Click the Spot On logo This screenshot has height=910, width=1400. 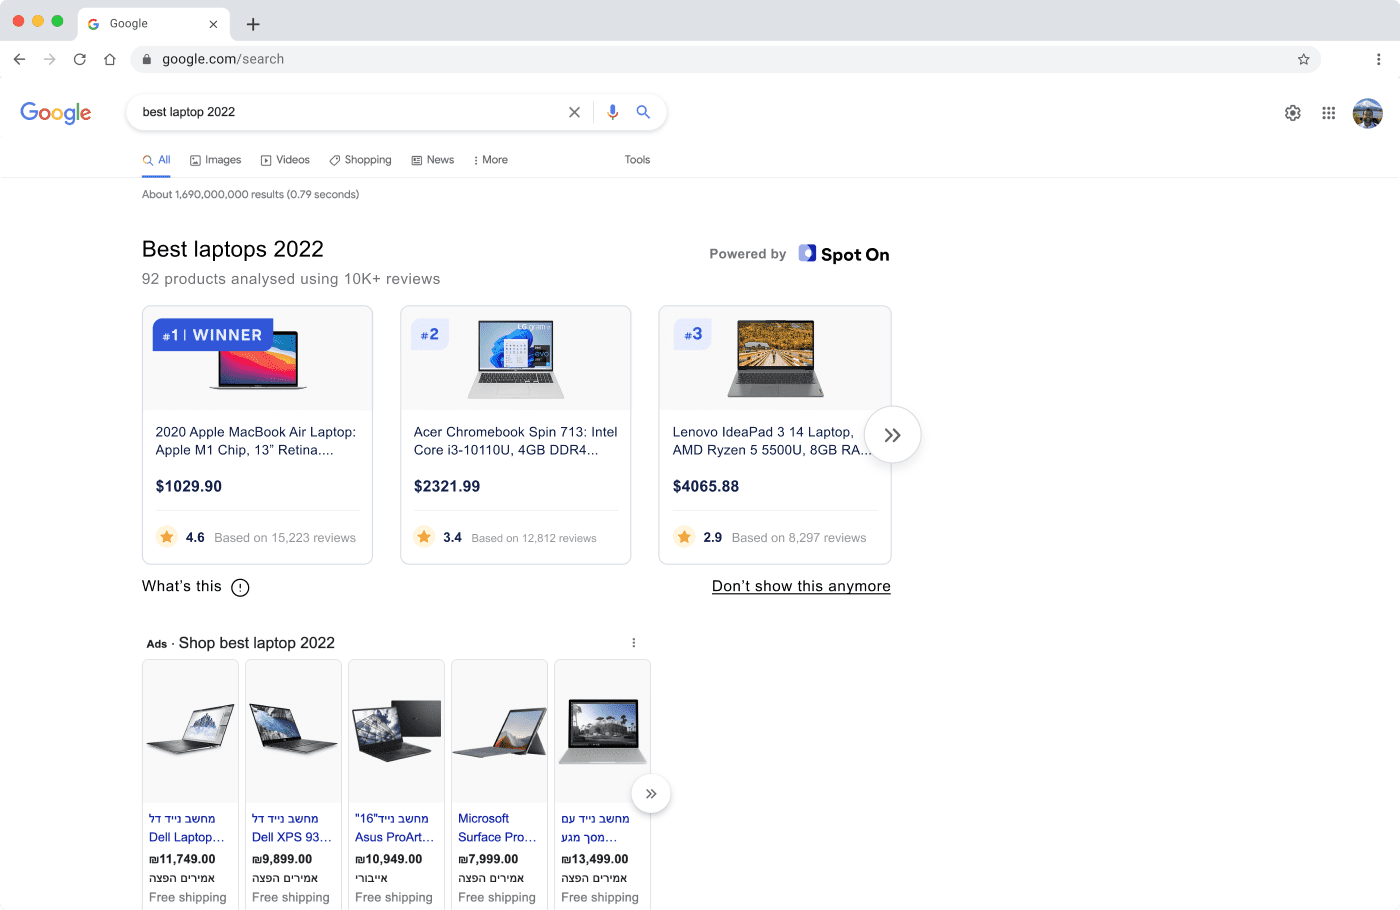(844, 254)
